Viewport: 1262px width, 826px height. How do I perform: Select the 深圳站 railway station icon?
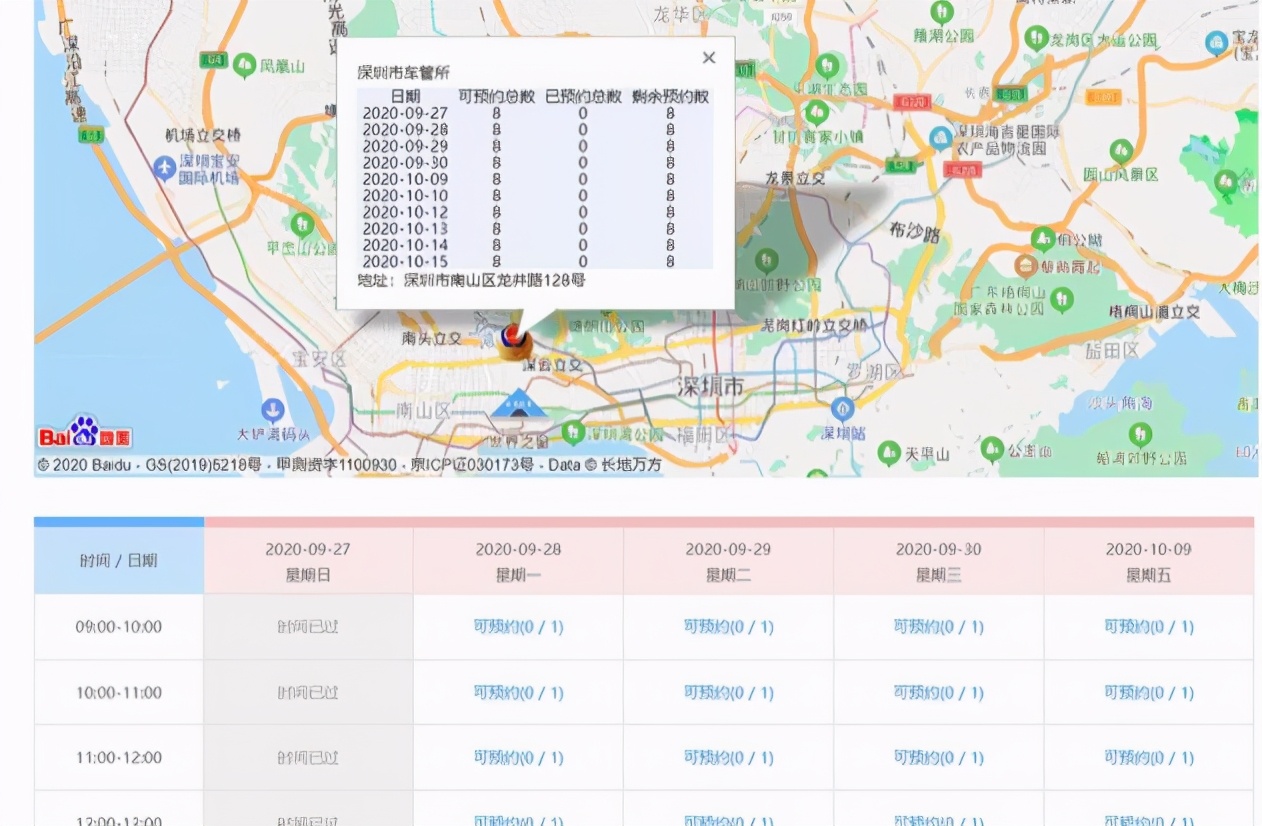click(x=843, y=408)
